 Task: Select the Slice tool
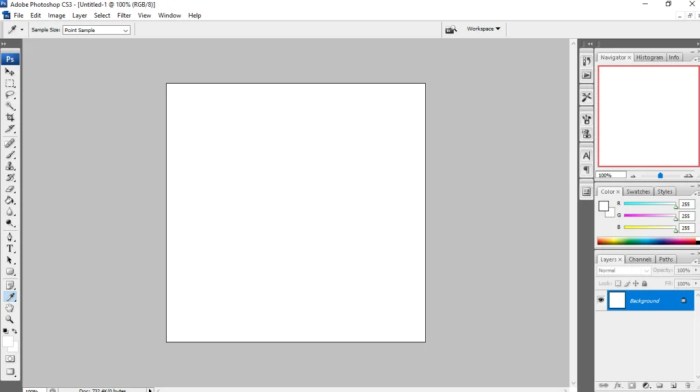[x=10, y=129]
